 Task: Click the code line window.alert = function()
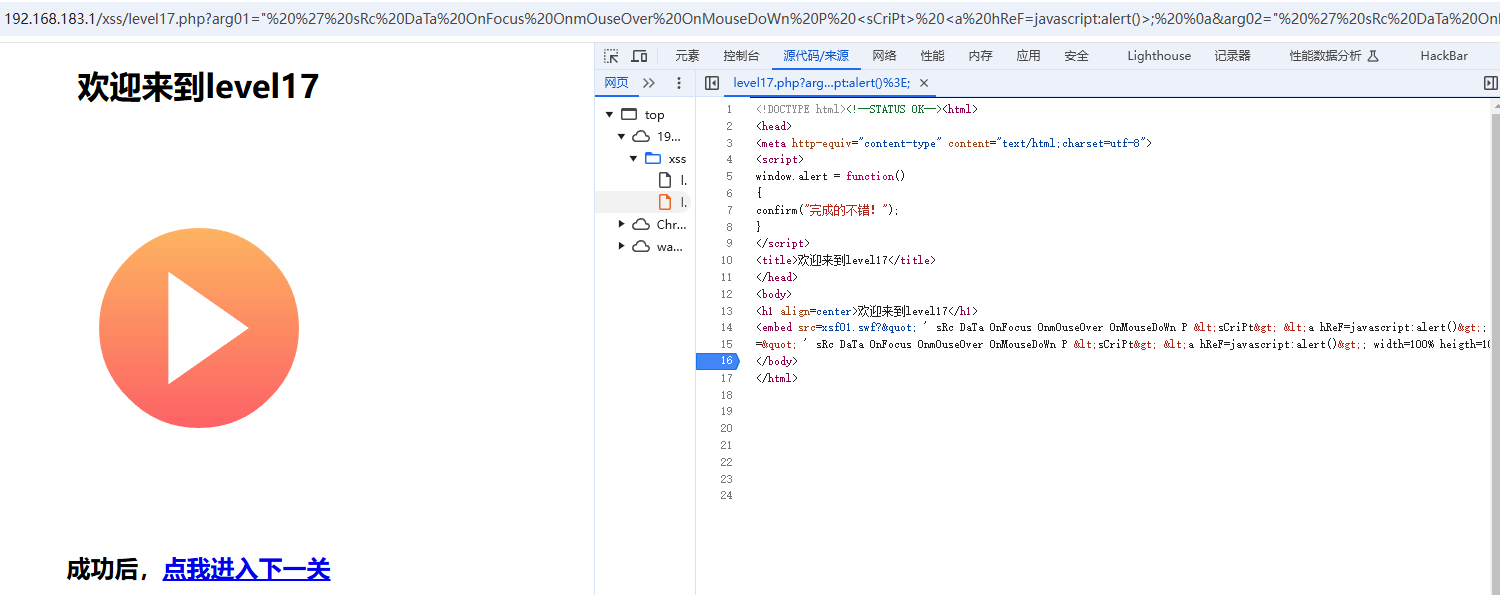click(830, 176)
